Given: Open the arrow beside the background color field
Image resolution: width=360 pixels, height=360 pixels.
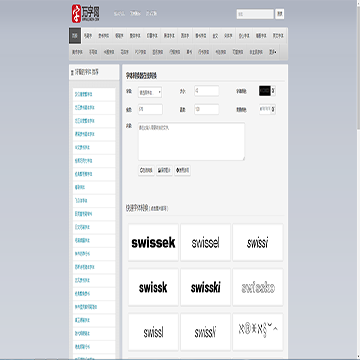Looking at the screenshot, I should [273, 109].
